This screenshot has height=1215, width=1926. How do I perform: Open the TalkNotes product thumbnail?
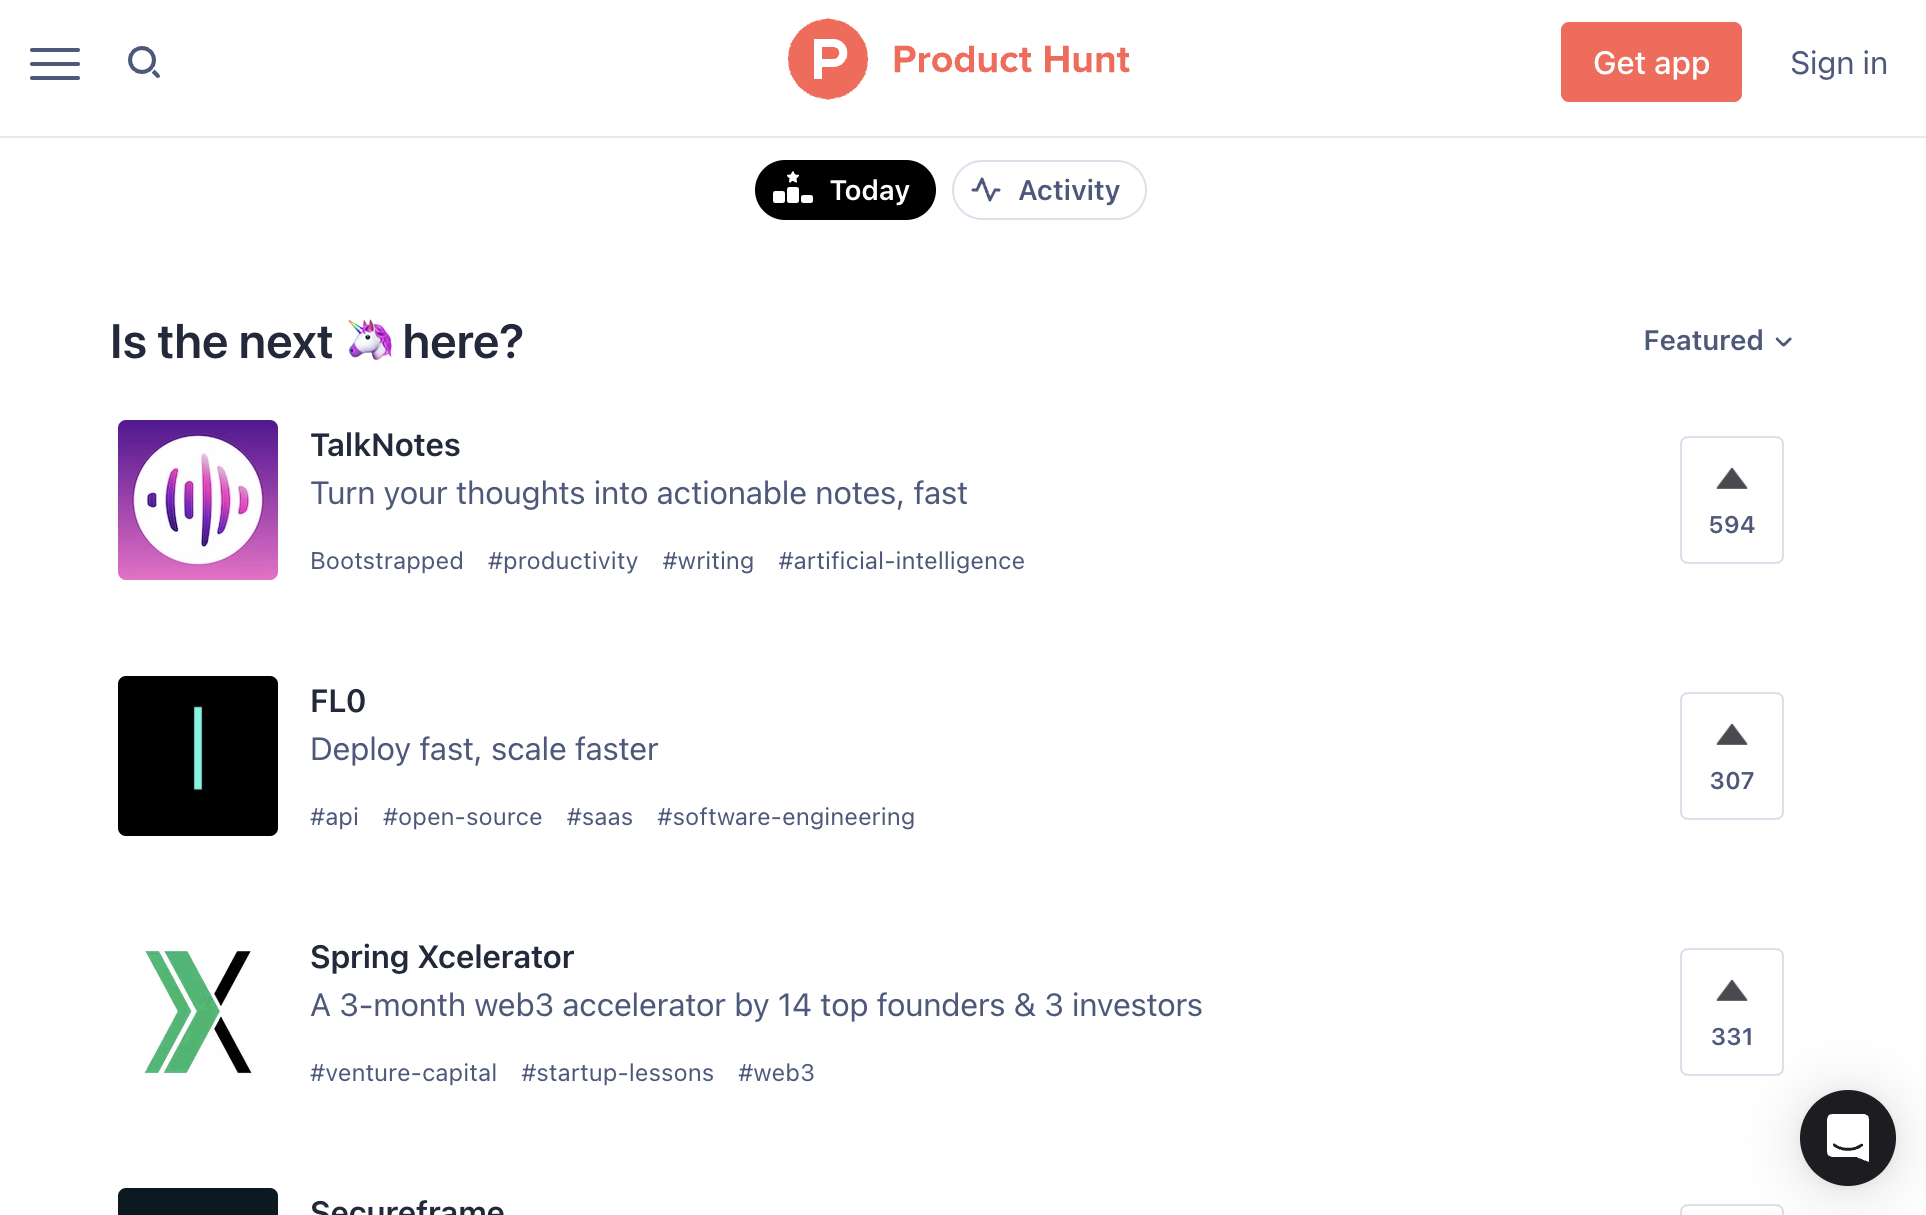coord(198,500)
